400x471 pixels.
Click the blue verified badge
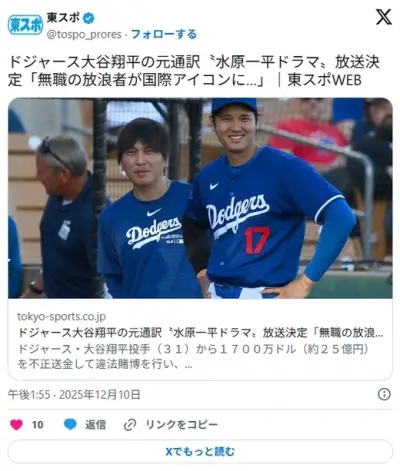point(88,18)
